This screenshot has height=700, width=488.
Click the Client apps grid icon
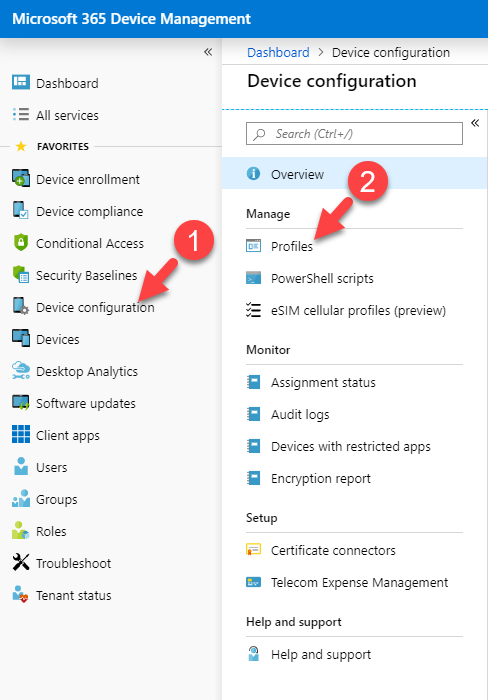21,434
